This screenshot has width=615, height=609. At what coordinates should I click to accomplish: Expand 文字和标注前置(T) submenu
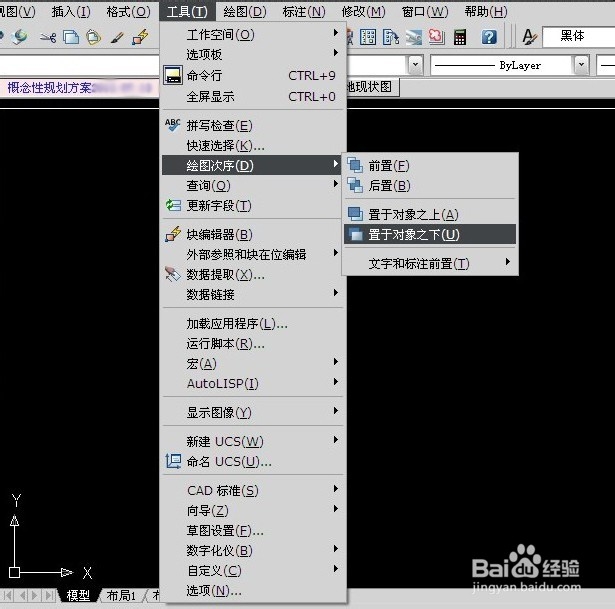click(430, 264)
